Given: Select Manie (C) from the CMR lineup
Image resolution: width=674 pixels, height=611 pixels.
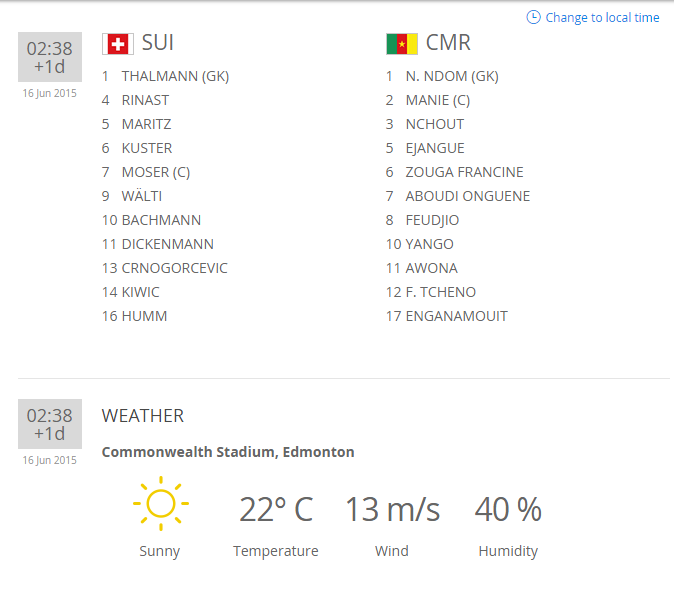Looking at the screenshot, I should [x=437, y=100].
